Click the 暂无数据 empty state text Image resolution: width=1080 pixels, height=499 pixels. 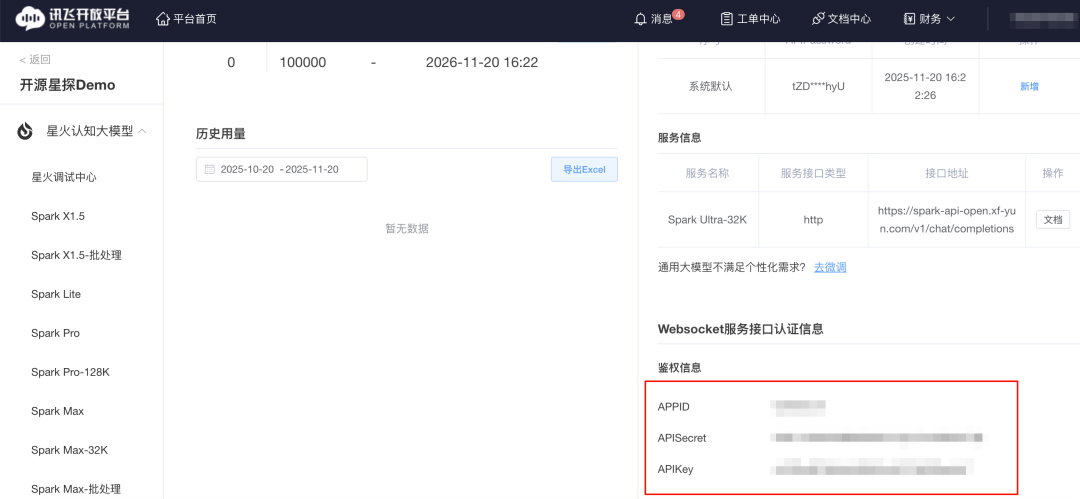tap(407, 228)
